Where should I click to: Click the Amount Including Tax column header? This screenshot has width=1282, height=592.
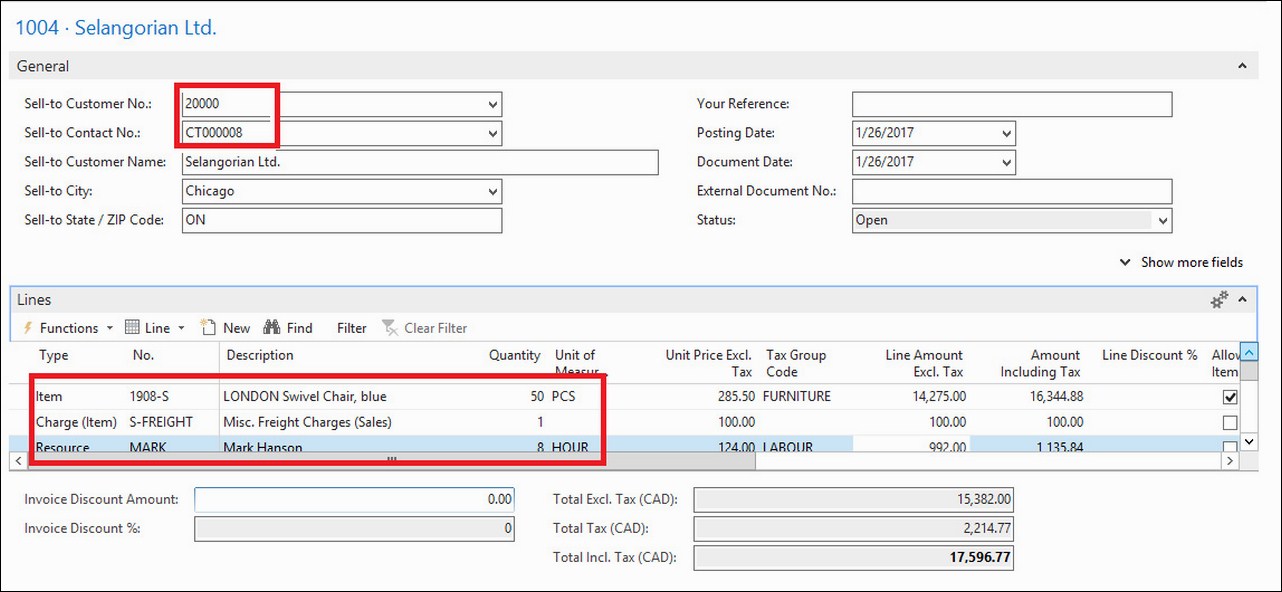click(1040, 363)
